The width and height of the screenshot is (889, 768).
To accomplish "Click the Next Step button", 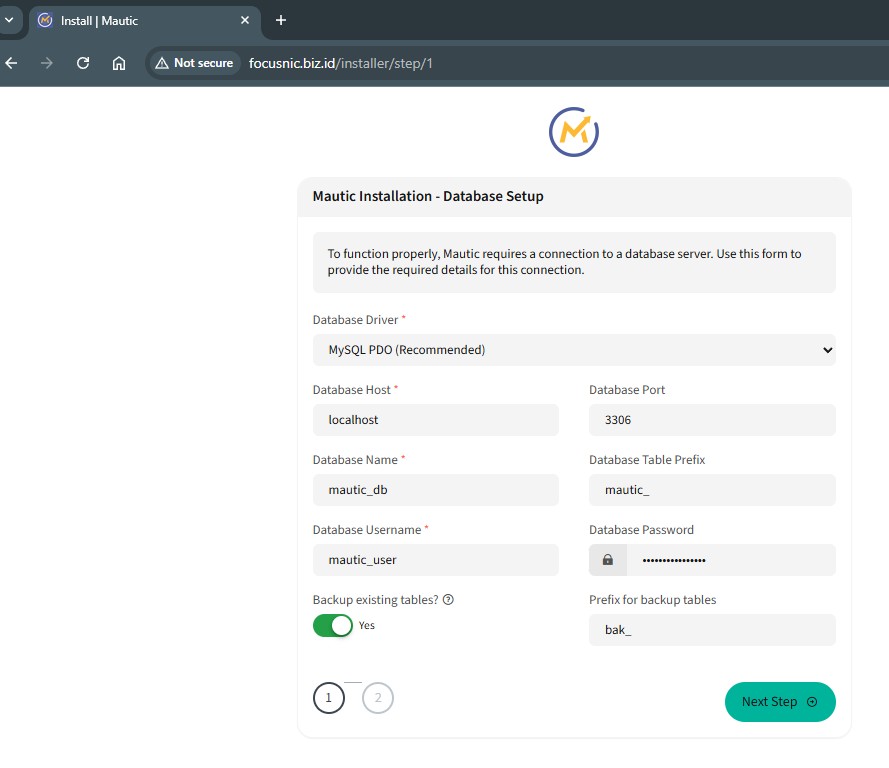I will 780,702.
